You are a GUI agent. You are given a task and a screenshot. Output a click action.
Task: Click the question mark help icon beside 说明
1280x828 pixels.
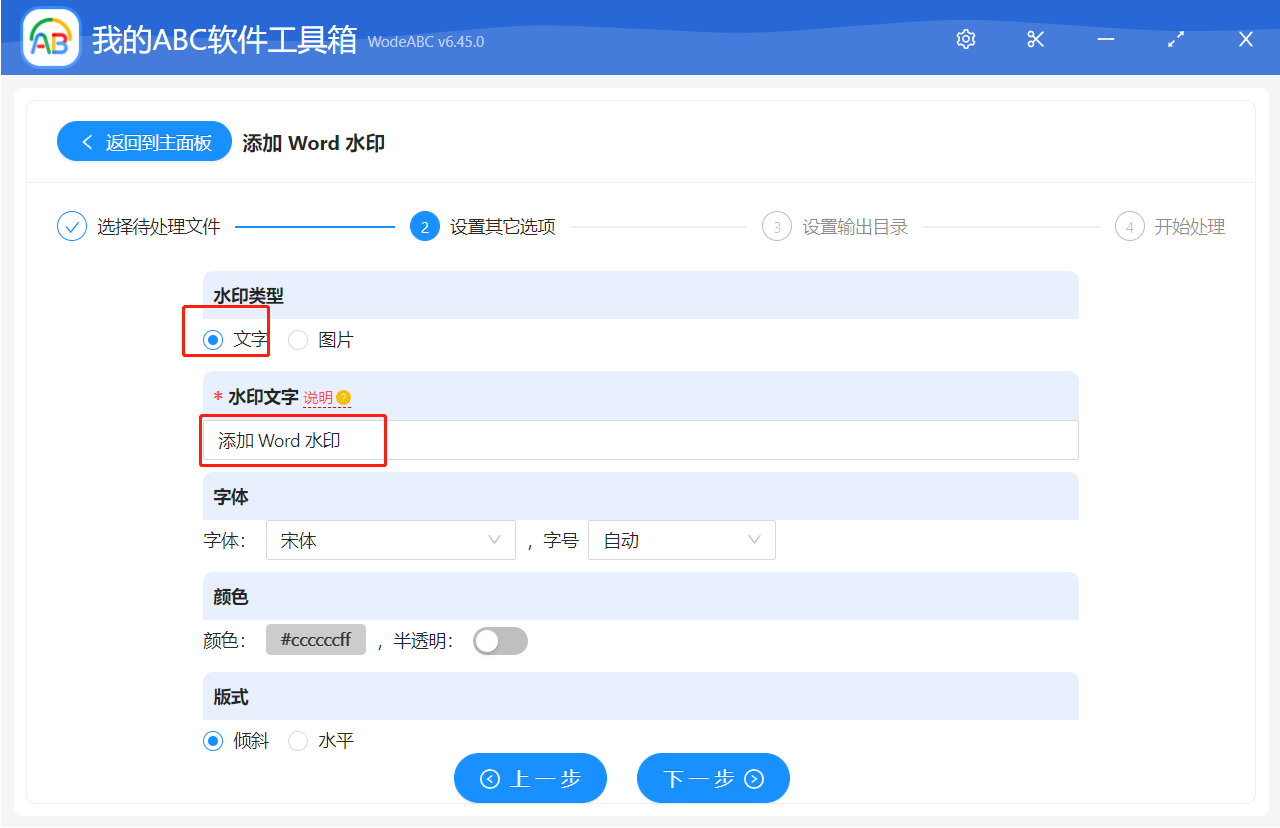344,398
